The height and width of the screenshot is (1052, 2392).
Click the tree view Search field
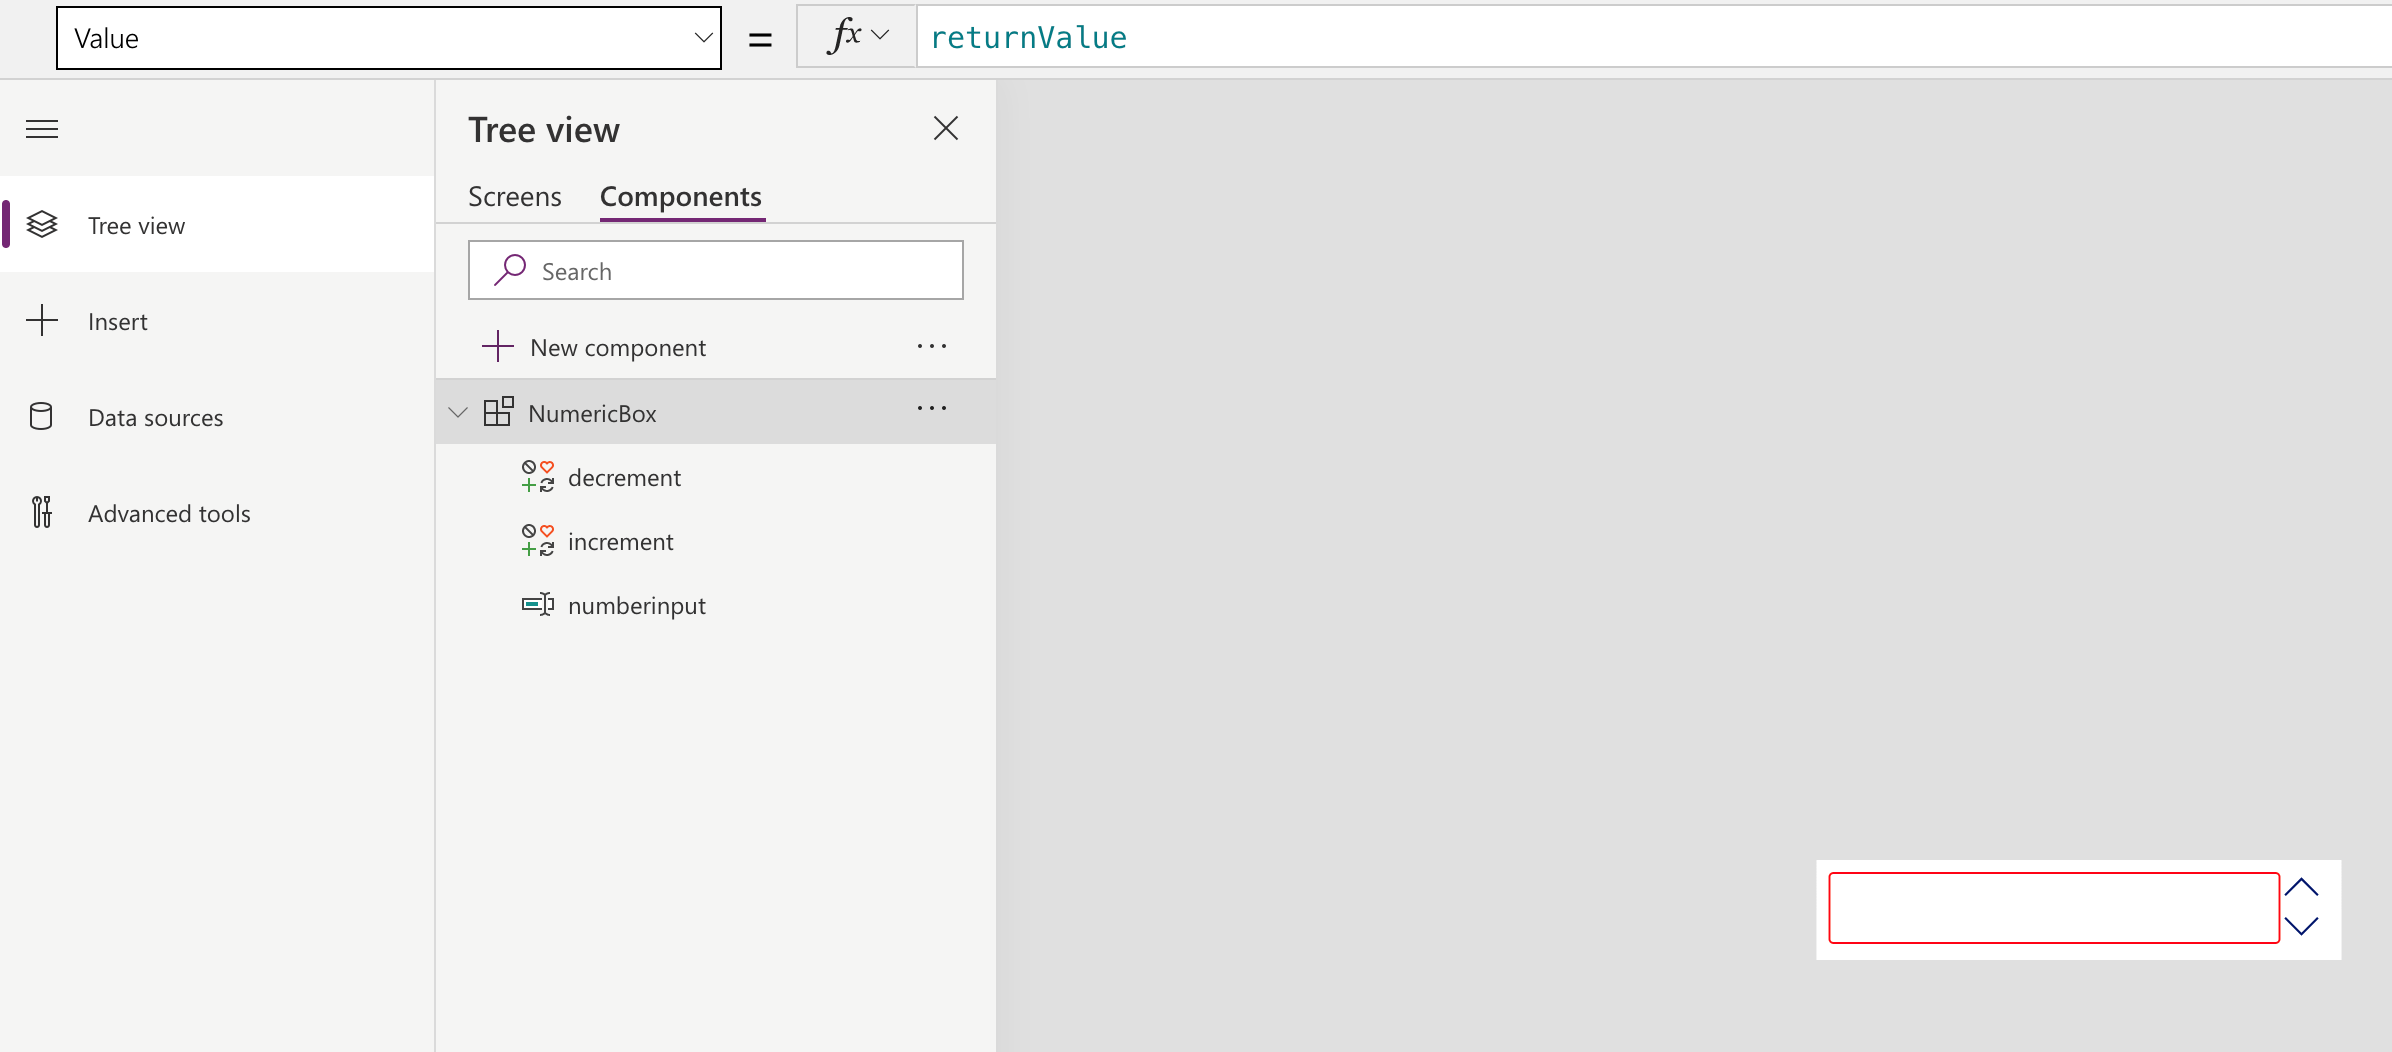[x=716, y=270]
